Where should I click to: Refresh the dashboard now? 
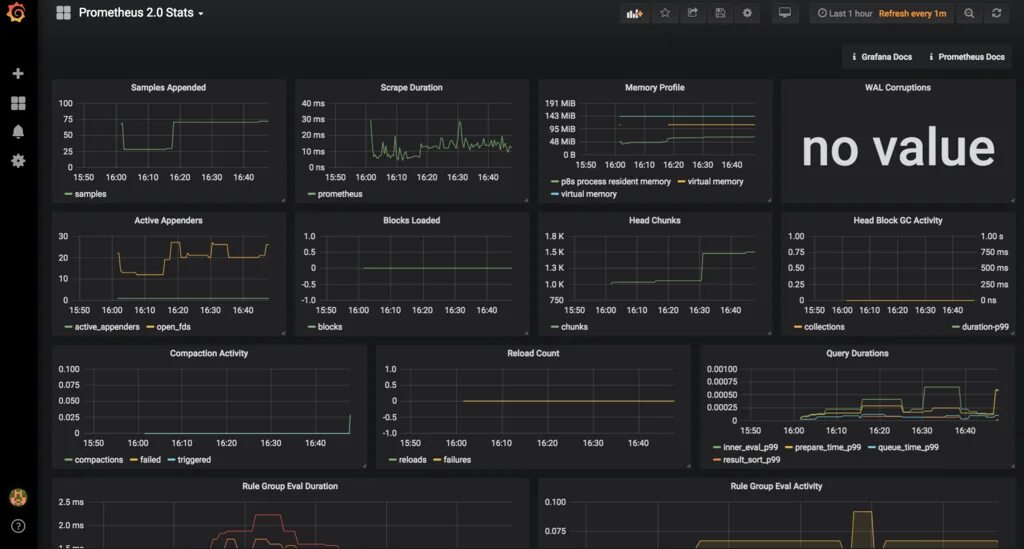point(997,13)
